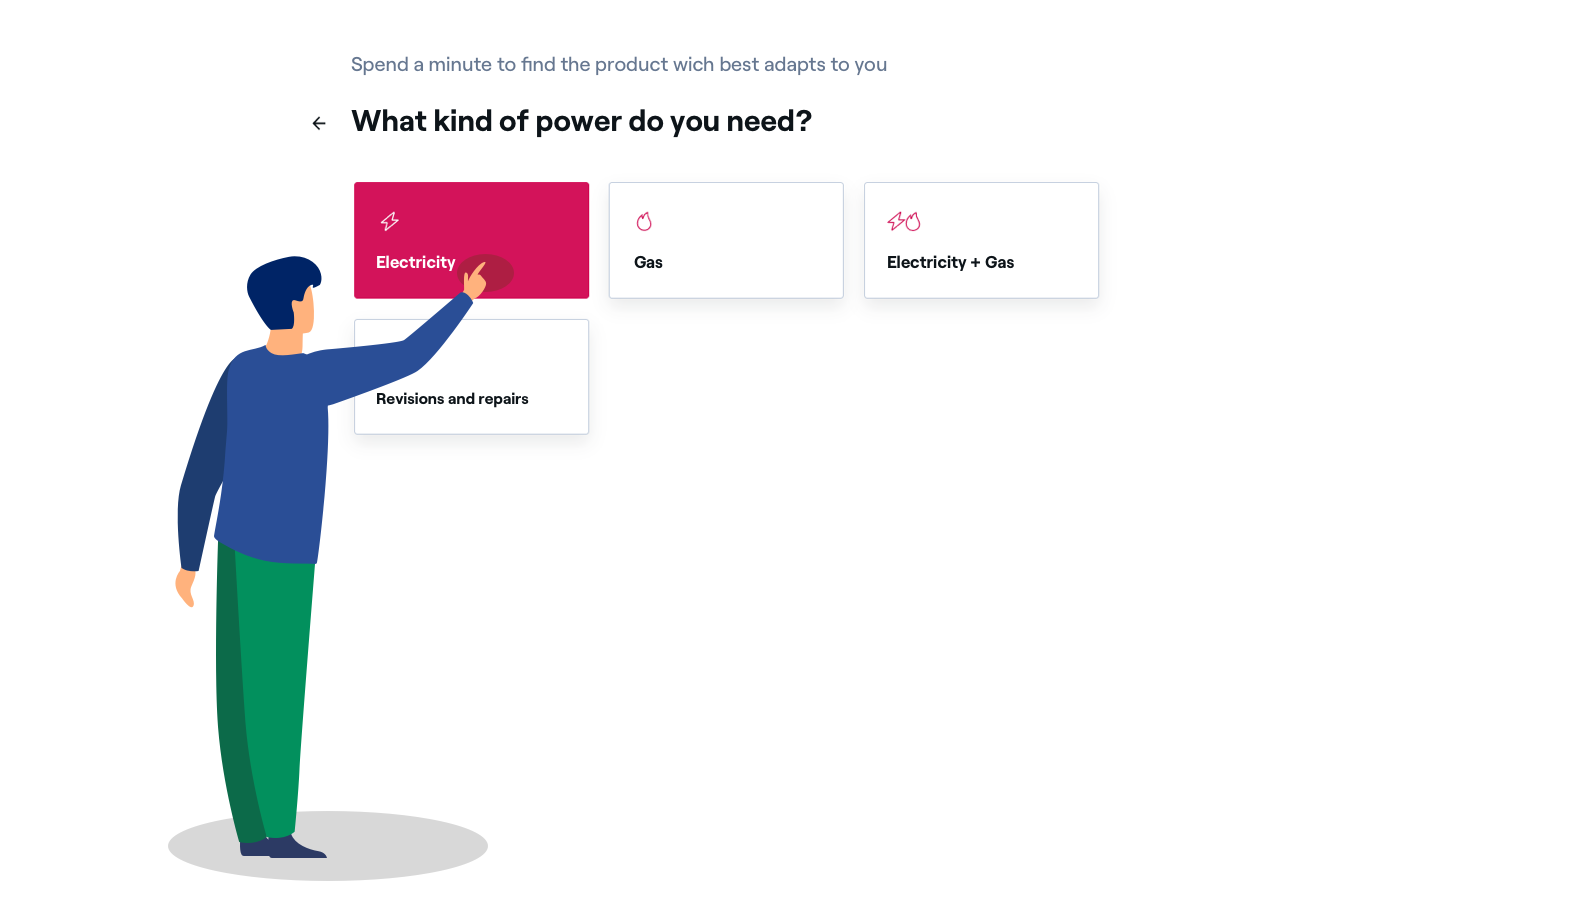Click the Electricity label text
This screenshot has height=911, width=1584.
[416, 262]
